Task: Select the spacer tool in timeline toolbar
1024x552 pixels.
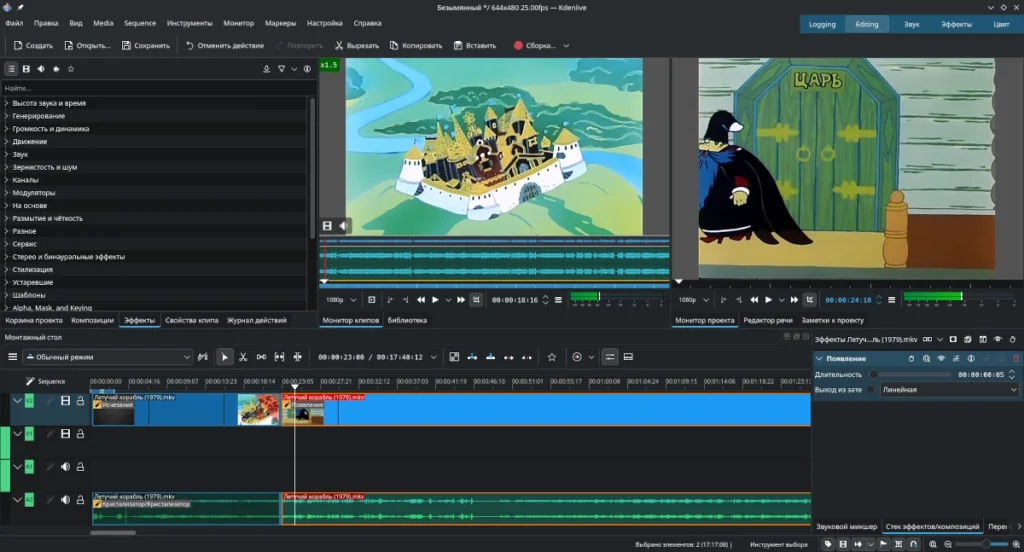Action: pyautogui.click(x=261, y=357)
